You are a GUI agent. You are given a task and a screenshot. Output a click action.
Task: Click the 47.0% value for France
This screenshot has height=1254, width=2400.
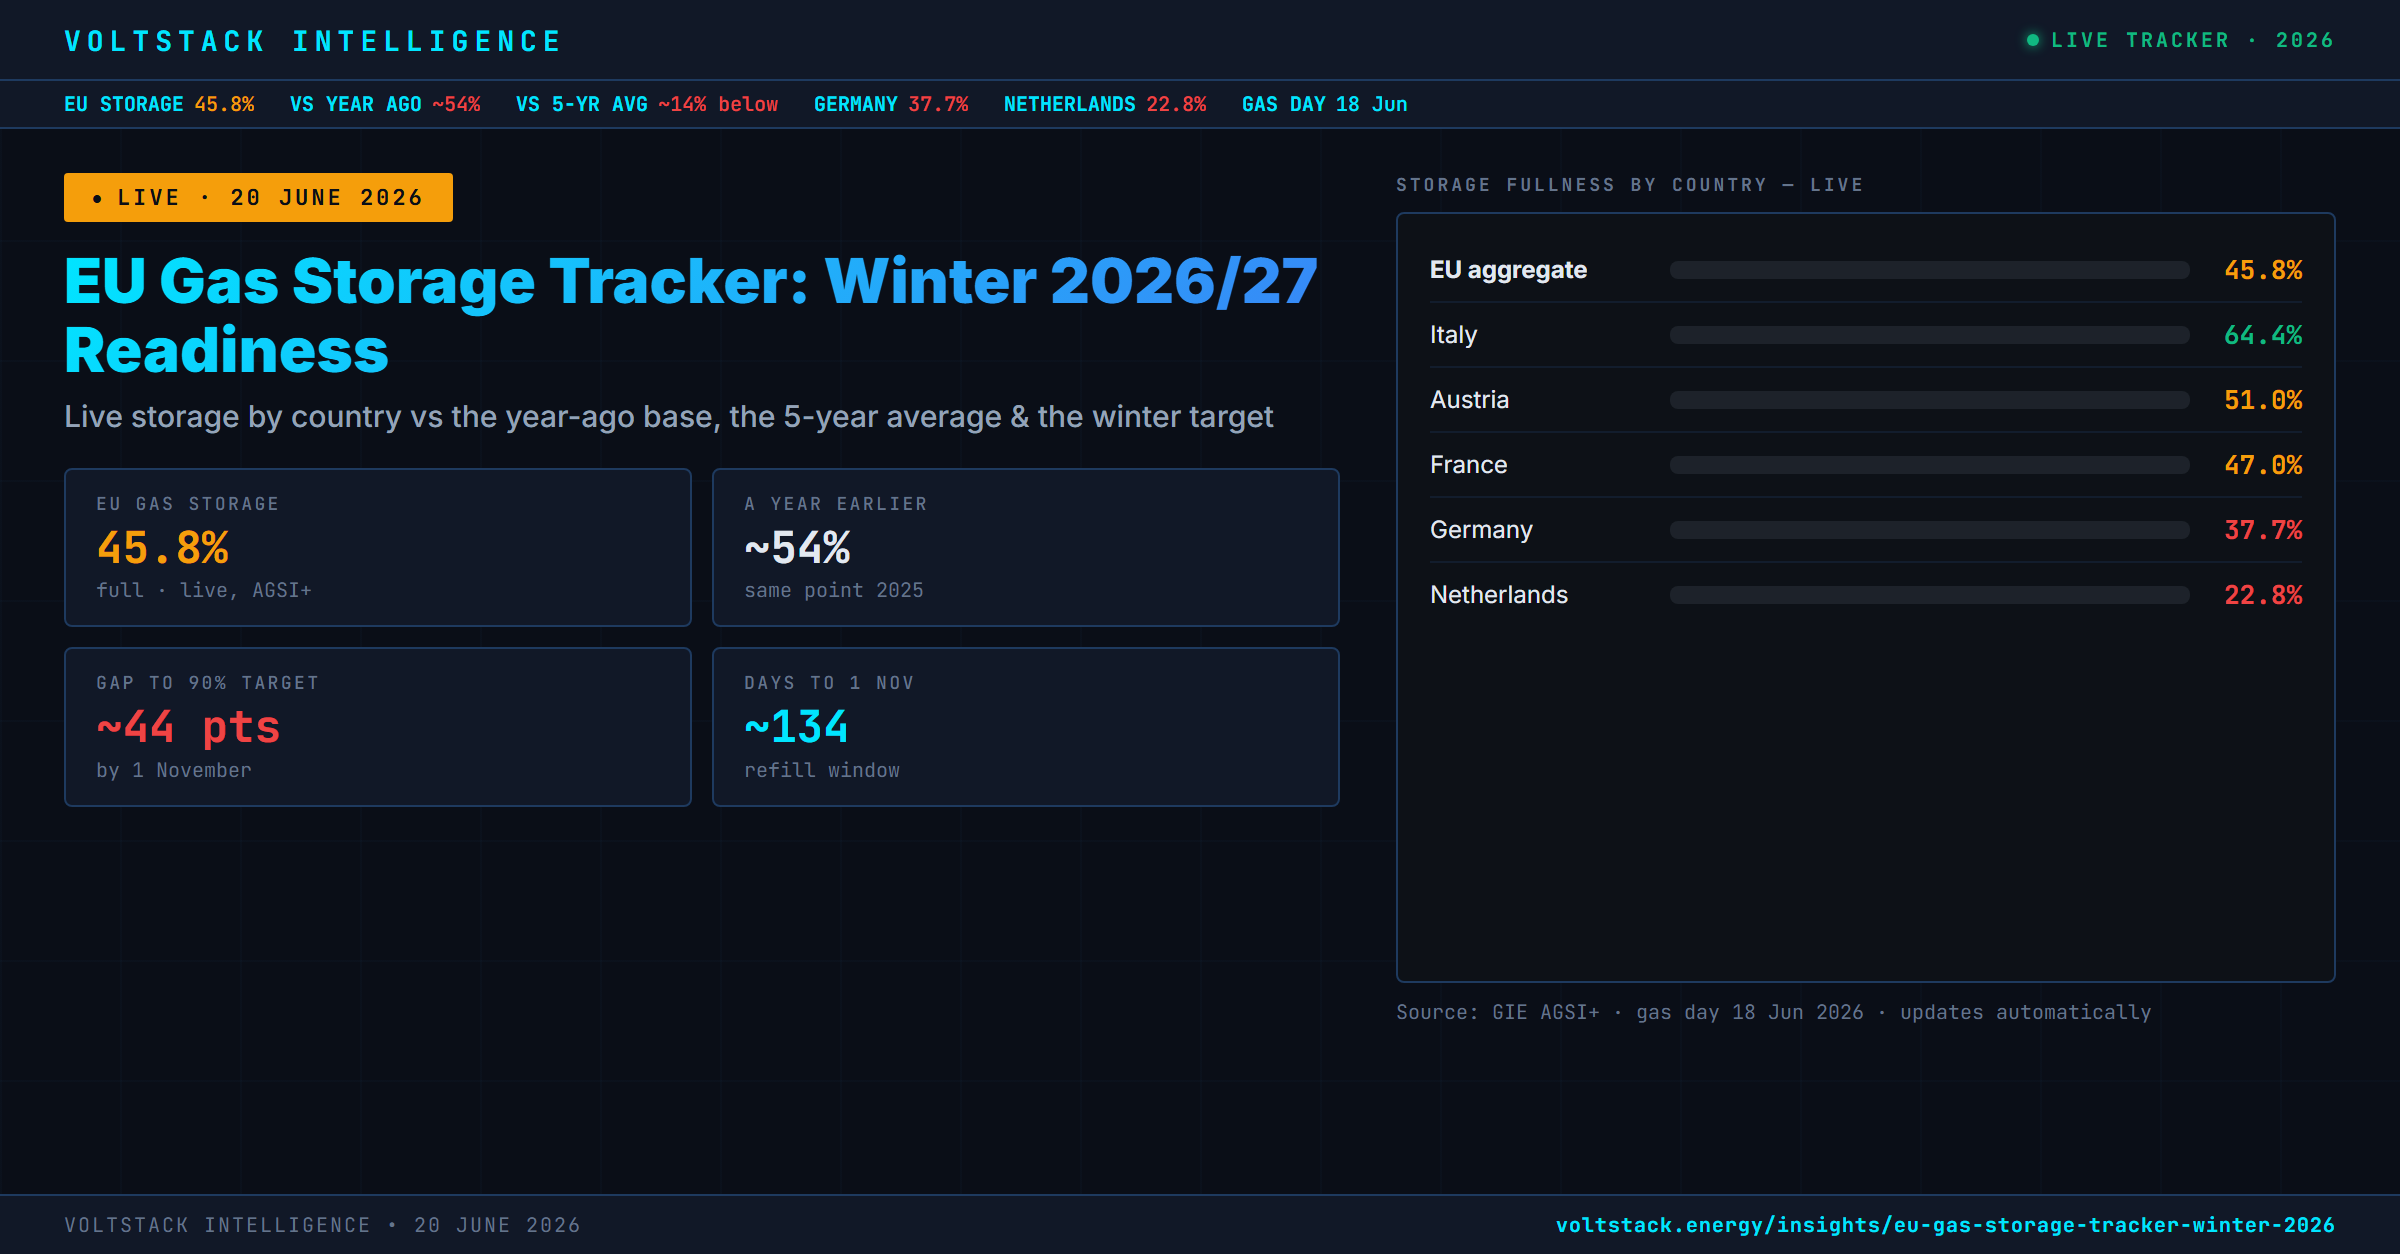2263,465
